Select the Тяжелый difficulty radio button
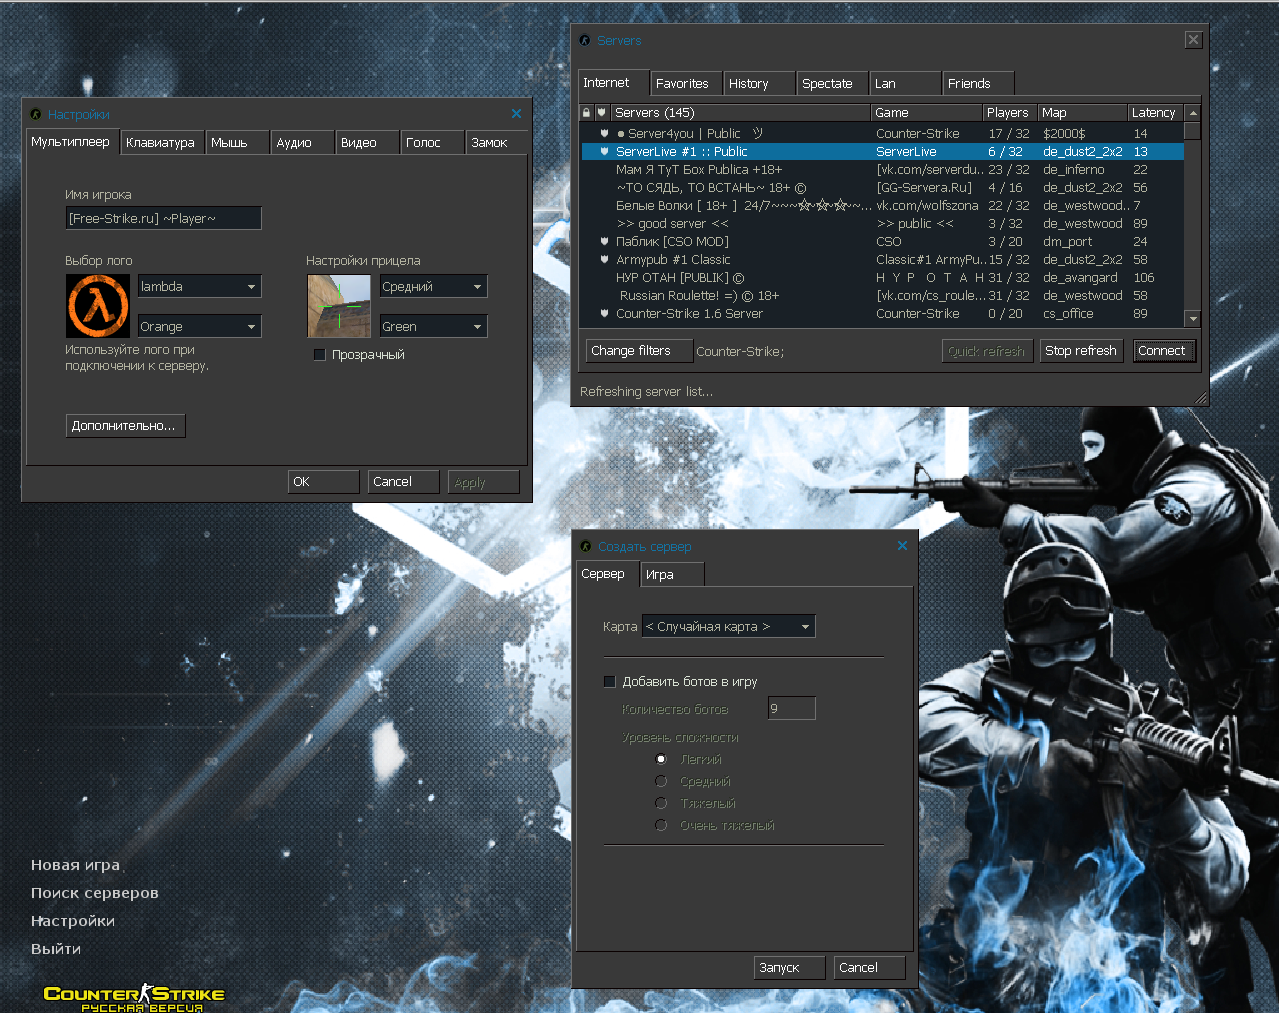This screenshot has height=1013, width=1279. (x=661, y=803)
